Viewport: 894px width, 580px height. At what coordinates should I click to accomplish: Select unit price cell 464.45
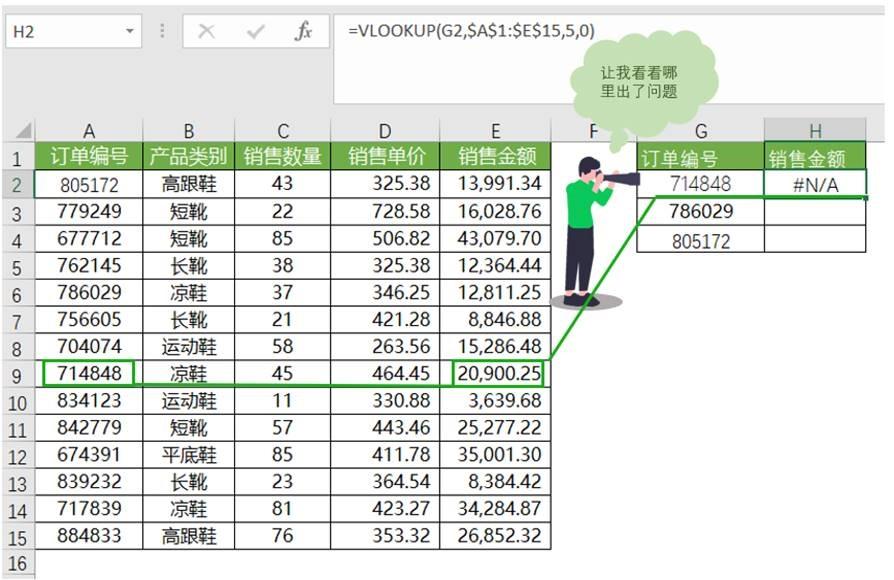click(x=385, y=374)
